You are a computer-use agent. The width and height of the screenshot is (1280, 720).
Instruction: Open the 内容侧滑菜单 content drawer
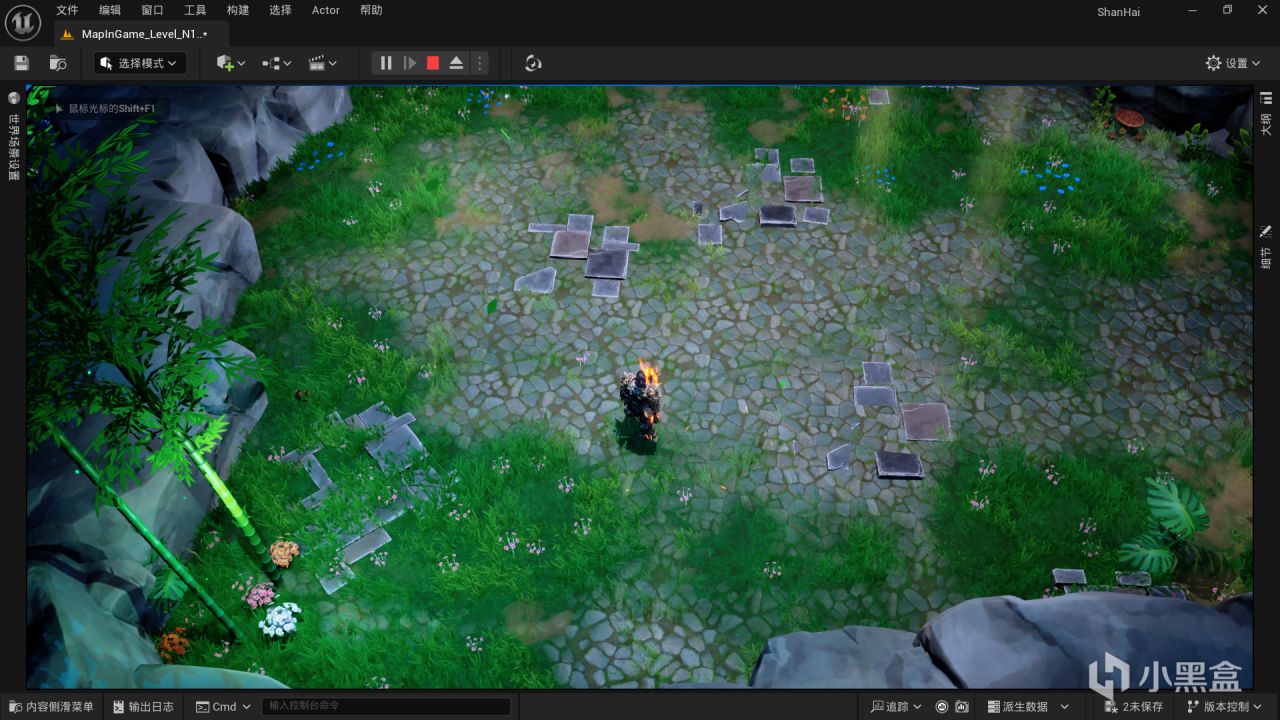[x=51, y=706]
